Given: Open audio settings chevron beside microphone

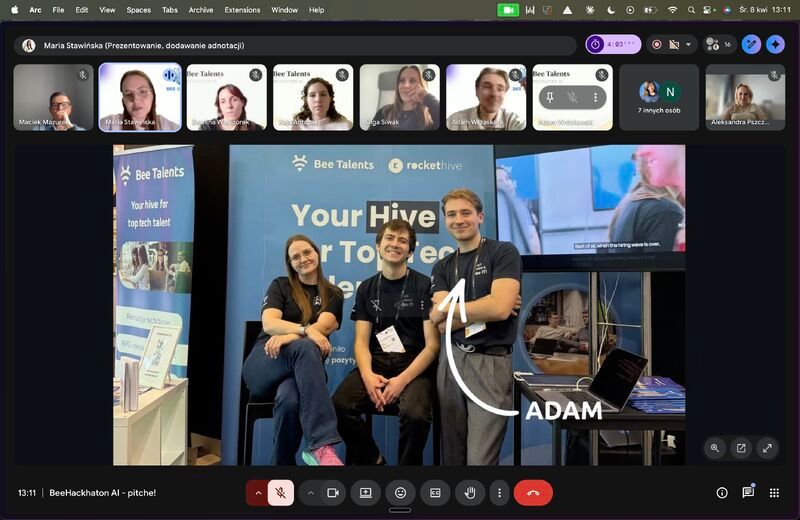Looking at the screenshot, I should pos(258,492).
